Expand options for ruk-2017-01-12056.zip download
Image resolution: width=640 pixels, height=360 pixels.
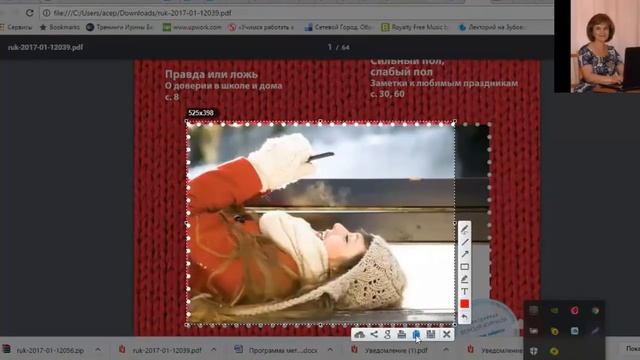pyautogui.click(x=98, y=350)
